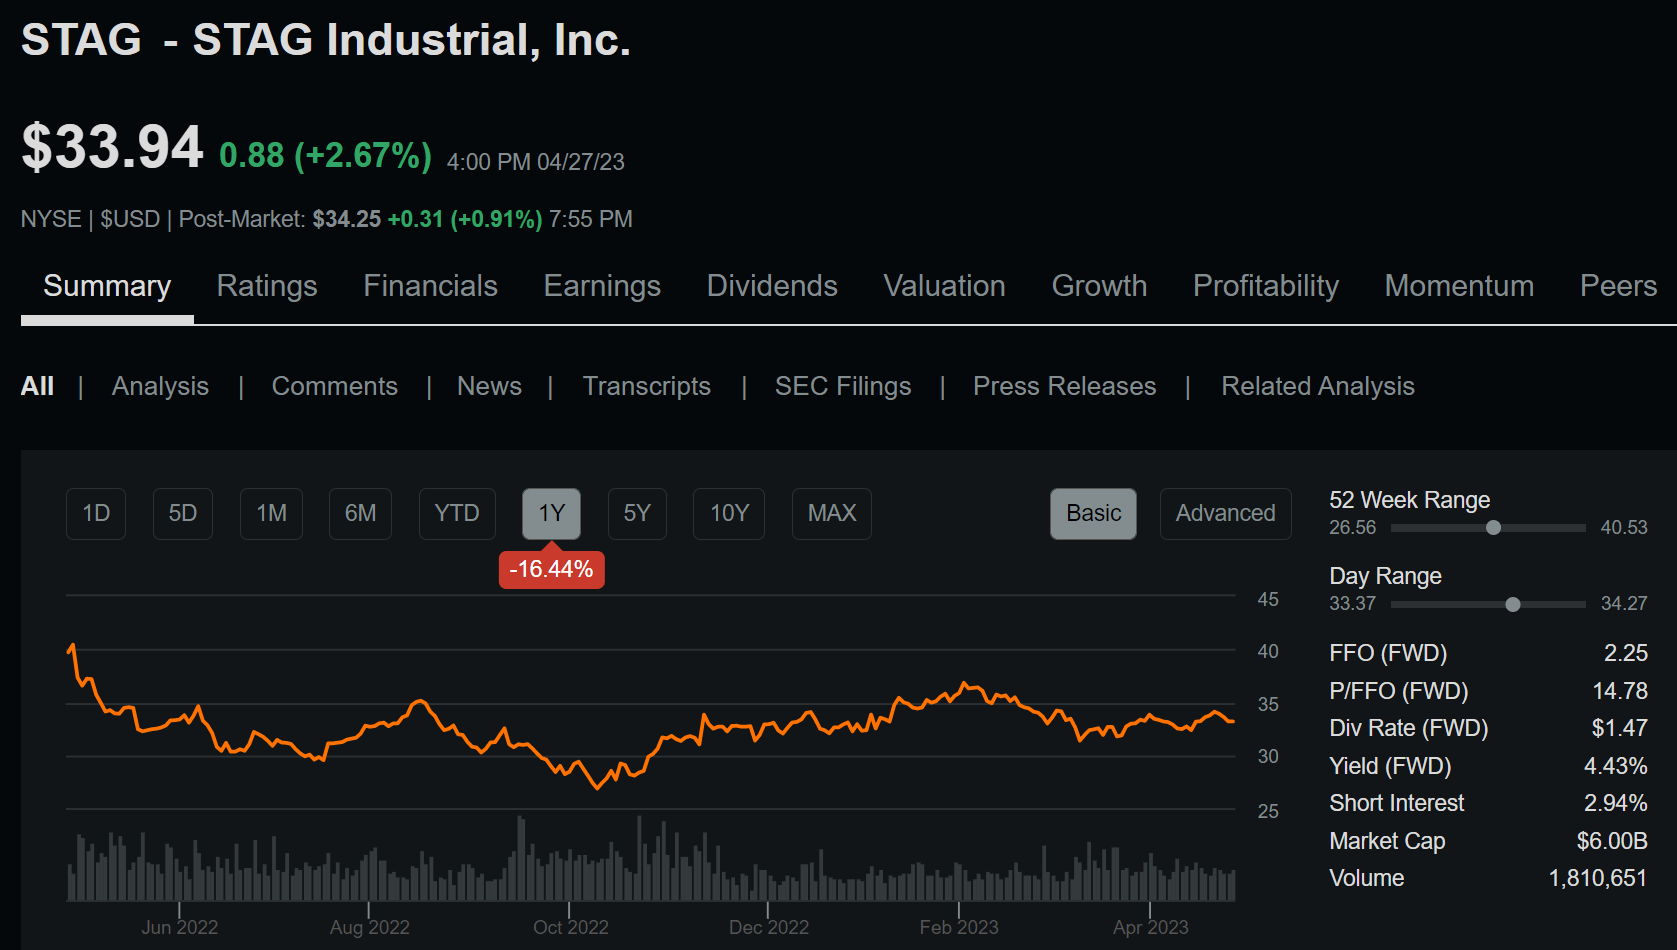Filter feed by Press Releases
Image resolution: width=1677 pixels, height=950 pixels.
click(x=1064, y=386)
